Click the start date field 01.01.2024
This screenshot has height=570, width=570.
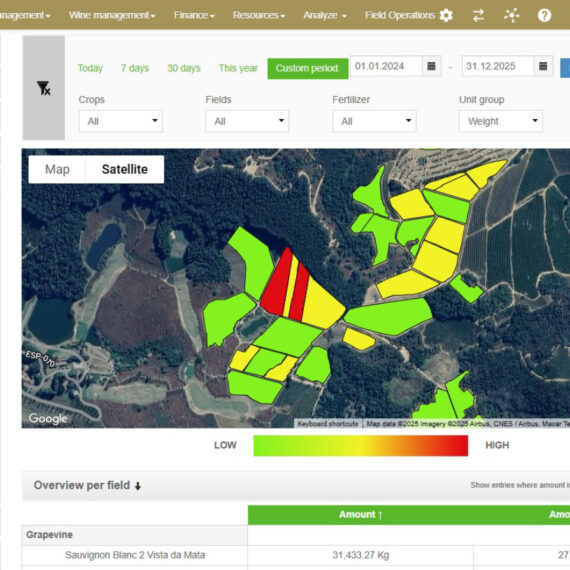[x=386, y=66]
